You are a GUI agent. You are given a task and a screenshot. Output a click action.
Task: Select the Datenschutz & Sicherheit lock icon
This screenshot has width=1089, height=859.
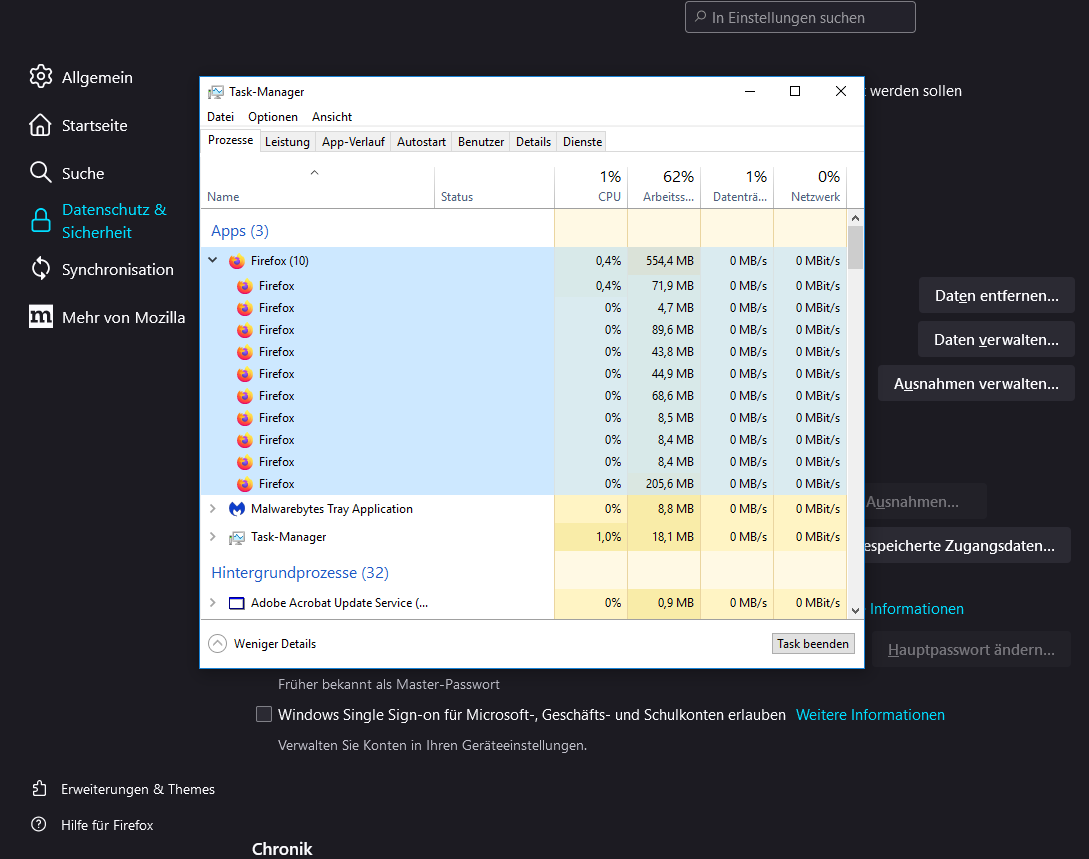tap(40, 221)
